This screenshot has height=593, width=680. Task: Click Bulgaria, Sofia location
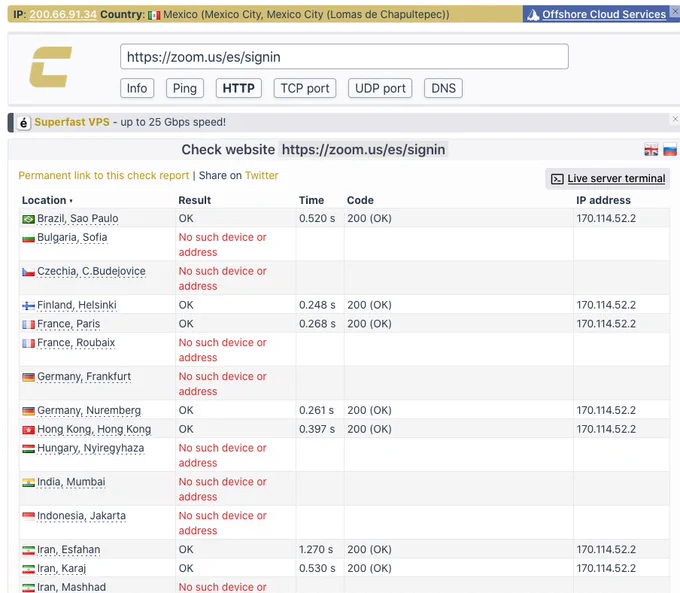72,238
